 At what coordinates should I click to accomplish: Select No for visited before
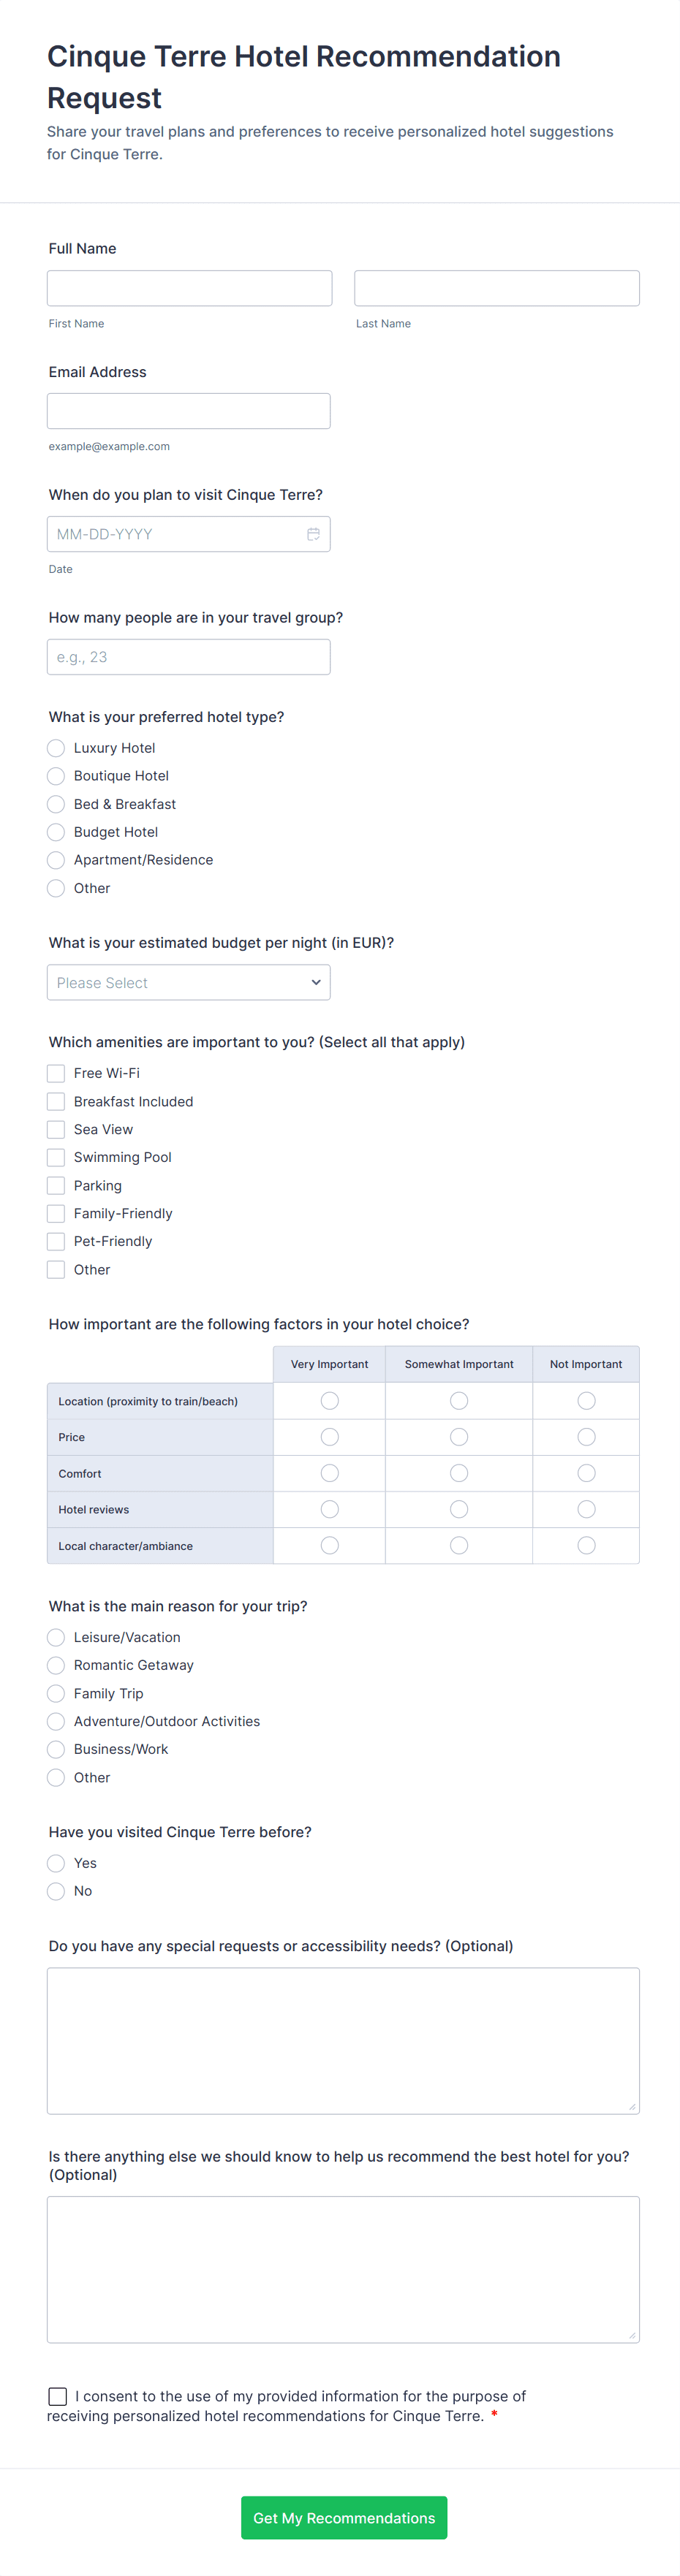[x=56, y=1891]
